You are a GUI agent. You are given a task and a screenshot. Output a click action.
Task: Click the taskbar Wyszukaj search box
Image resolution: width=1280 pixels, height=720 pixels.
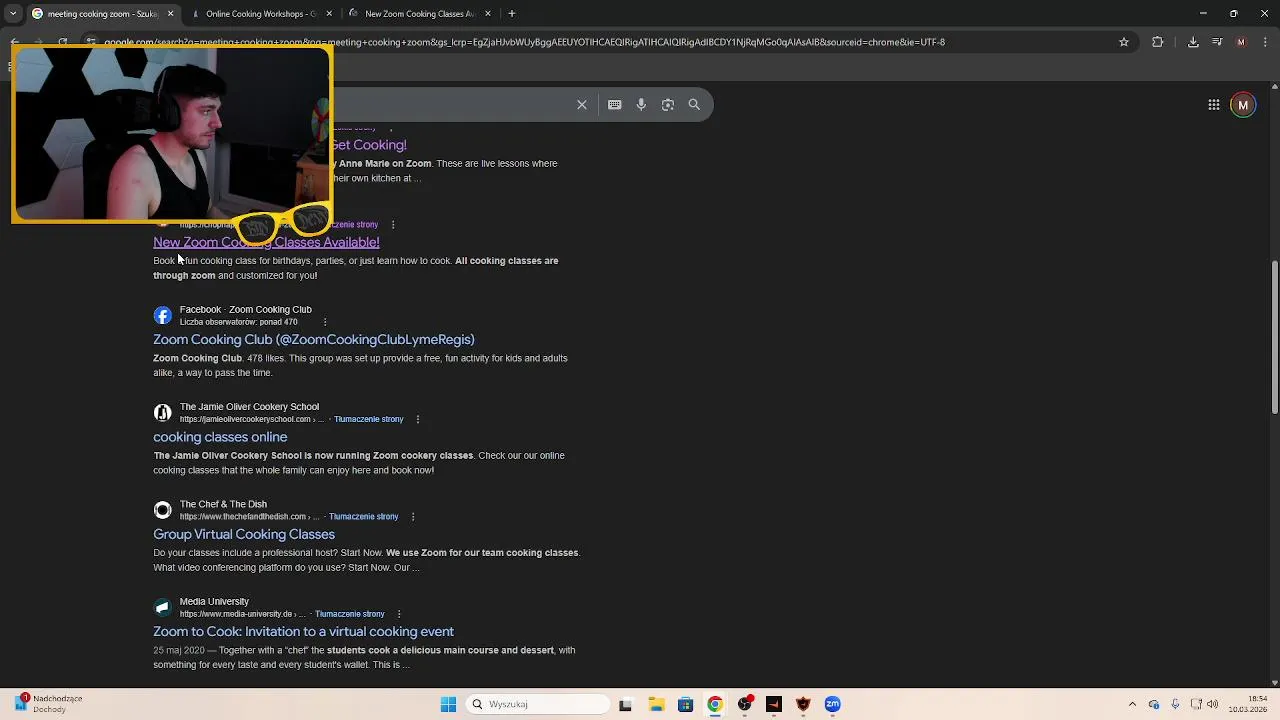pyautogui.click(x=538, y=704)
